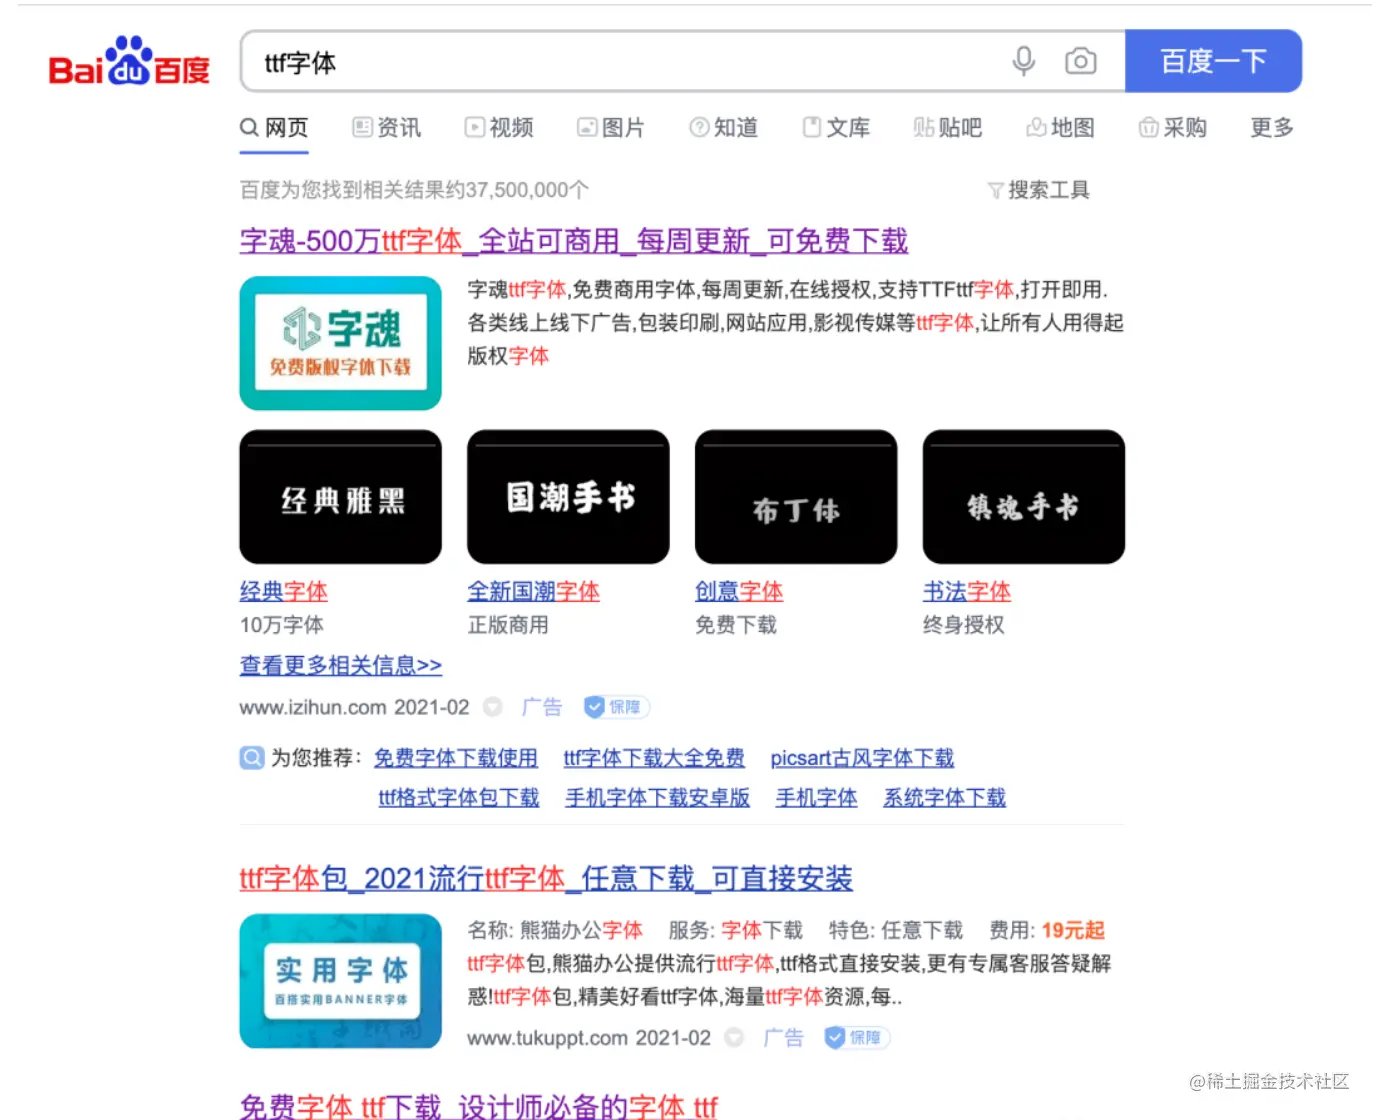
Task: Open the 书法字体 link
Action: 967,592
